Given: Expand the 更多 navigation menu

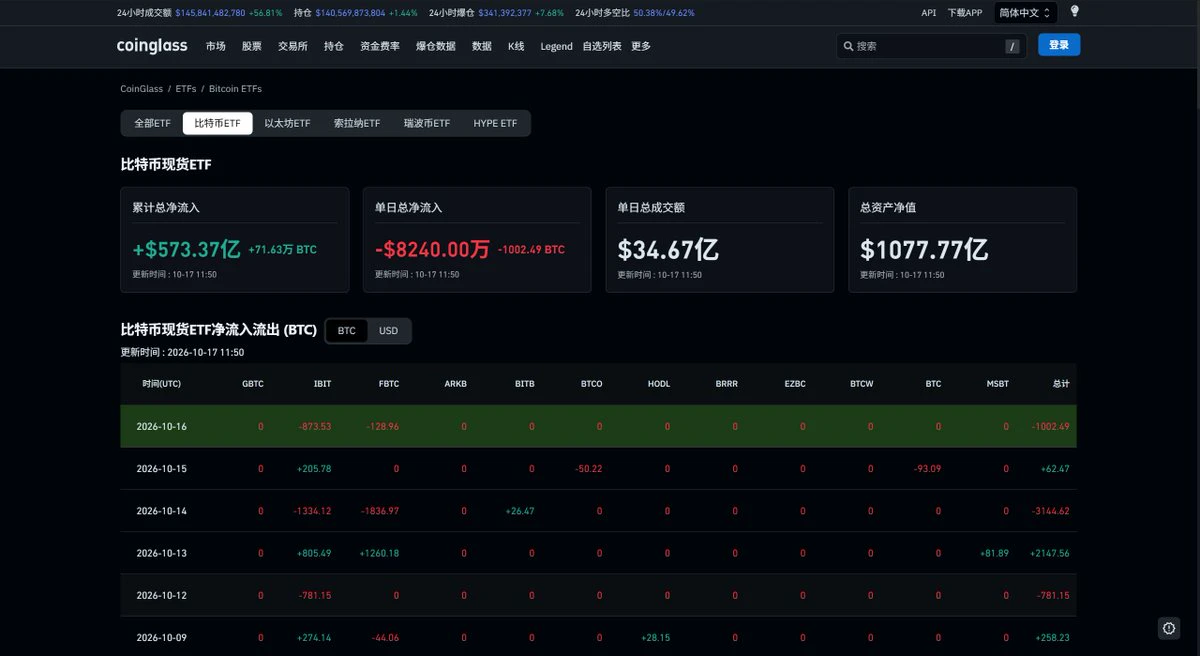Looking at the screenshot, I should point(641,46).
